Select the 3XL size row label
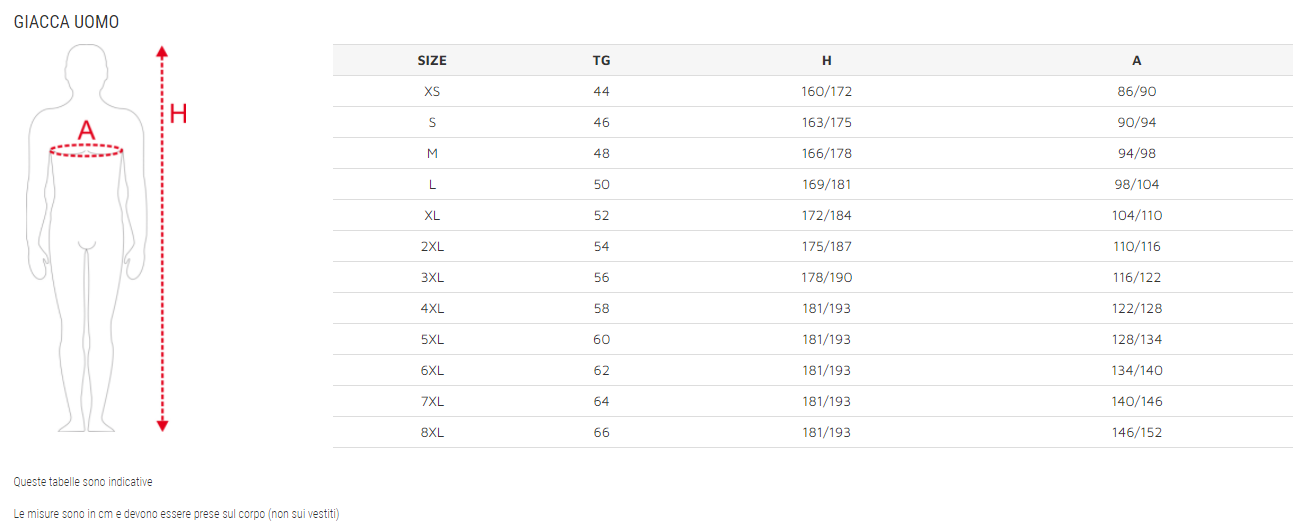Image resolution: width=1308 pixels, height=529 pixels. pos(432,277)
